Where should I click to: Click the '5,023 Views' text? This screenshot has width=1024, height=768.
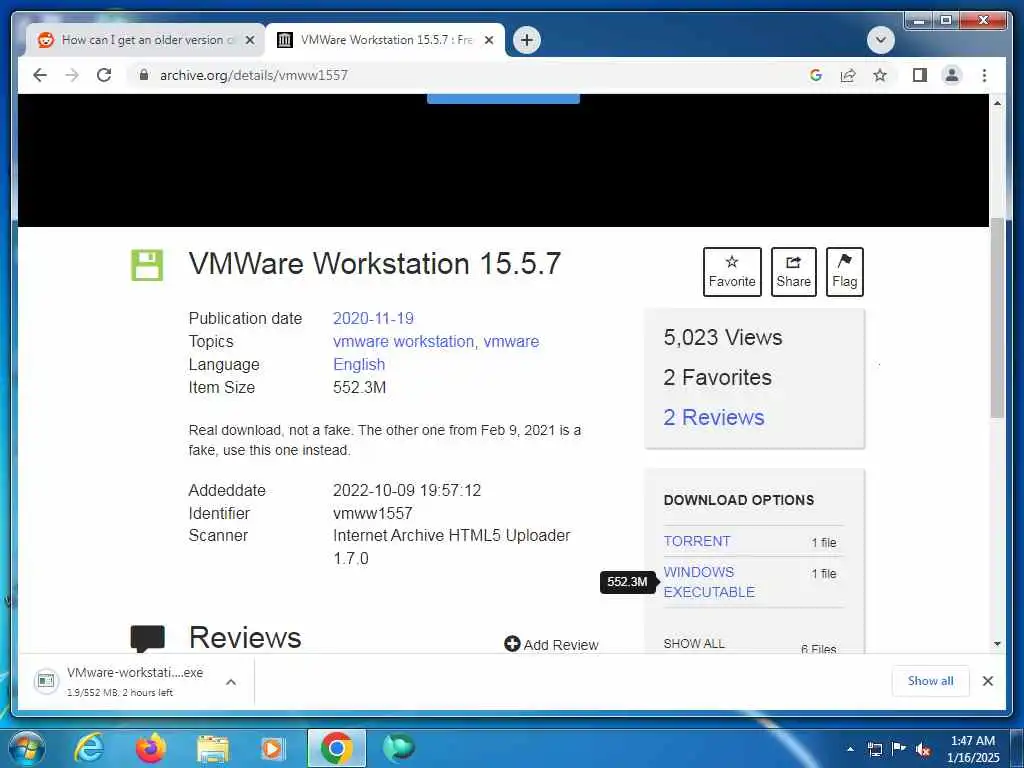(x=722, y=338)
